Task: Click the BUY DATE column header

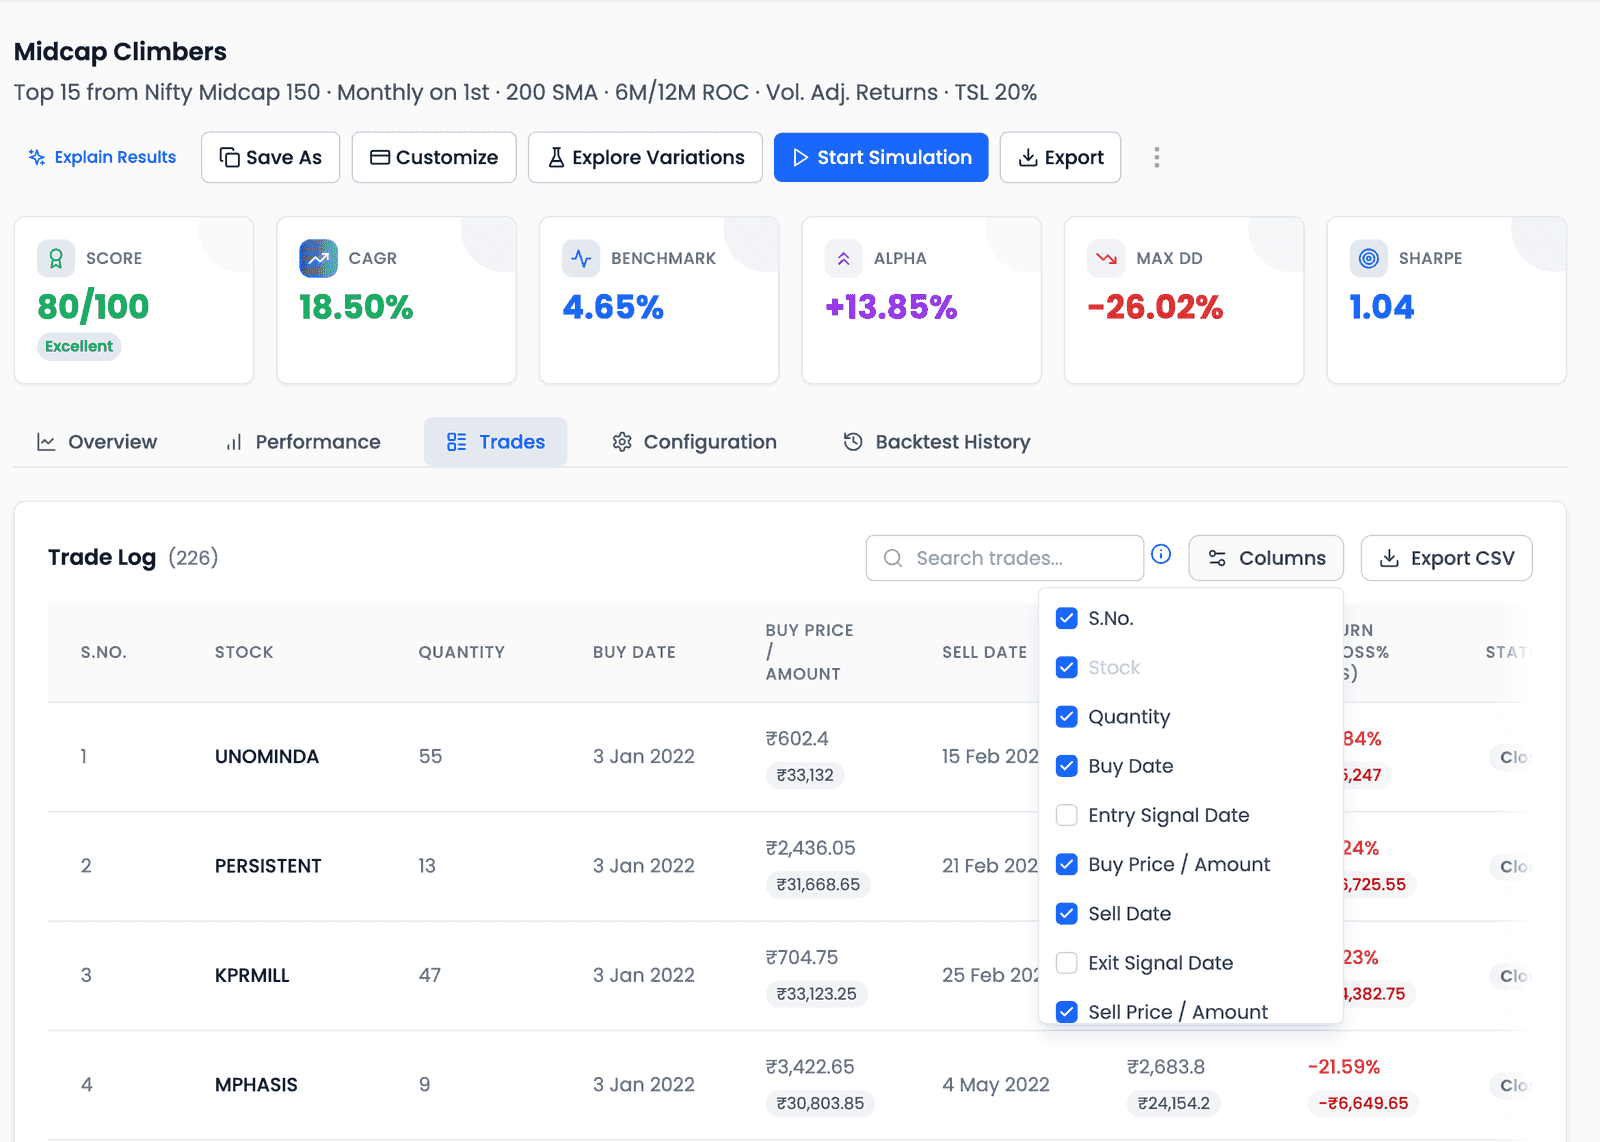Action: click(634, 652)
